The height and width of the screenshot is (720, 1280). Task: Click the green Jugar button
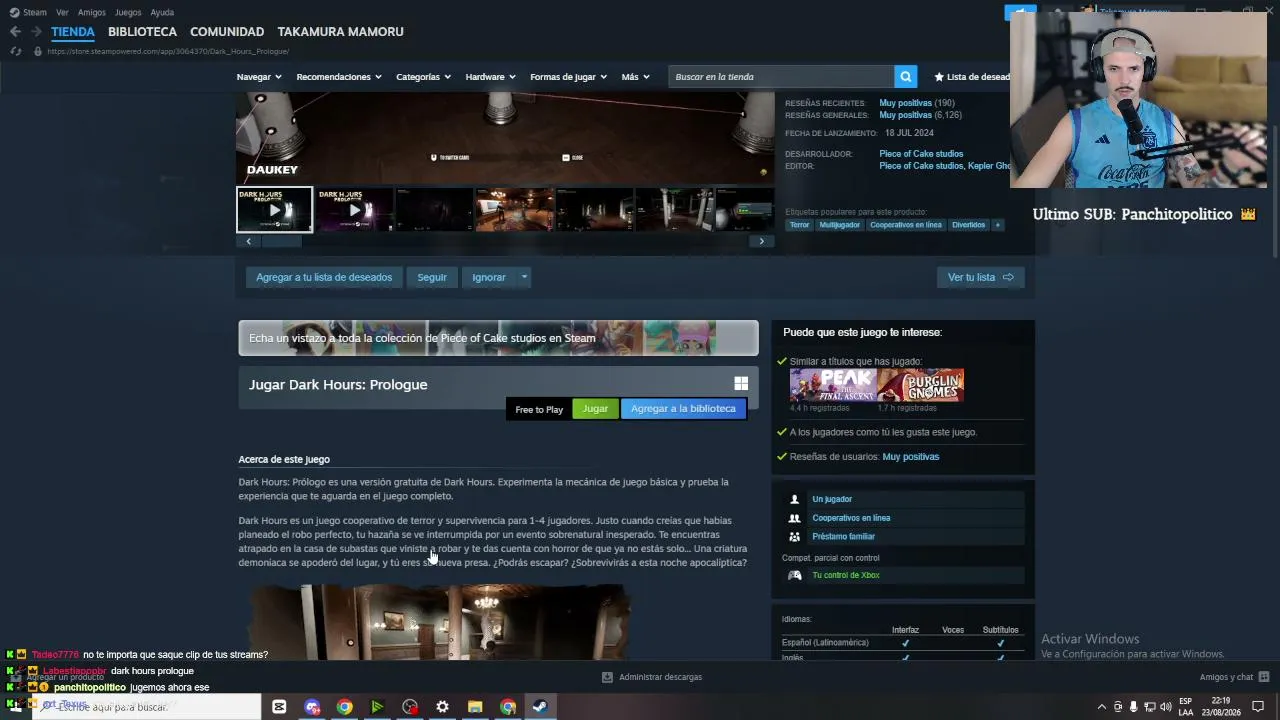point(595,409)
